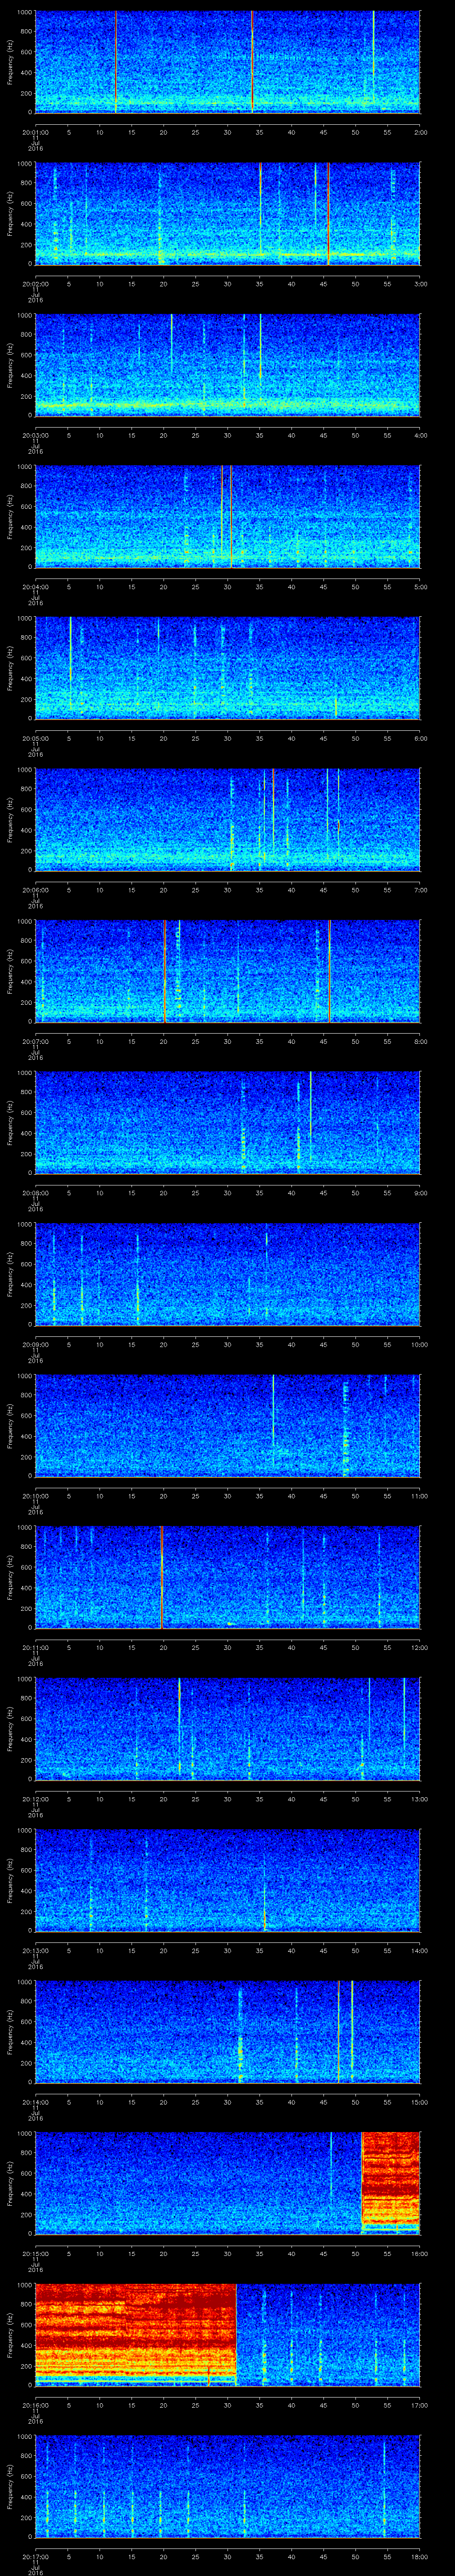Image resolution: width=455 pixels, height=2576 pixels.
Task: Select the 20:17:00 time label
Action: pyautogui.click(x=35, y=2555)
